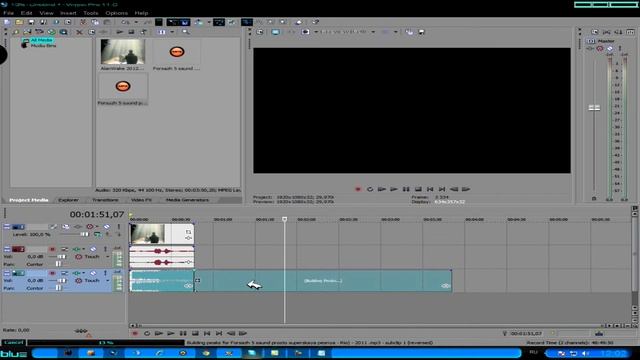Click the blue logo start button on taskbar

click(13, 354)
